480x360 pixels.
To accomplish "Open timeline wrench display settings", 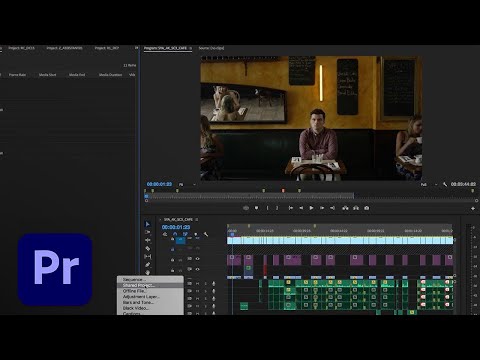I will [206, 234].
